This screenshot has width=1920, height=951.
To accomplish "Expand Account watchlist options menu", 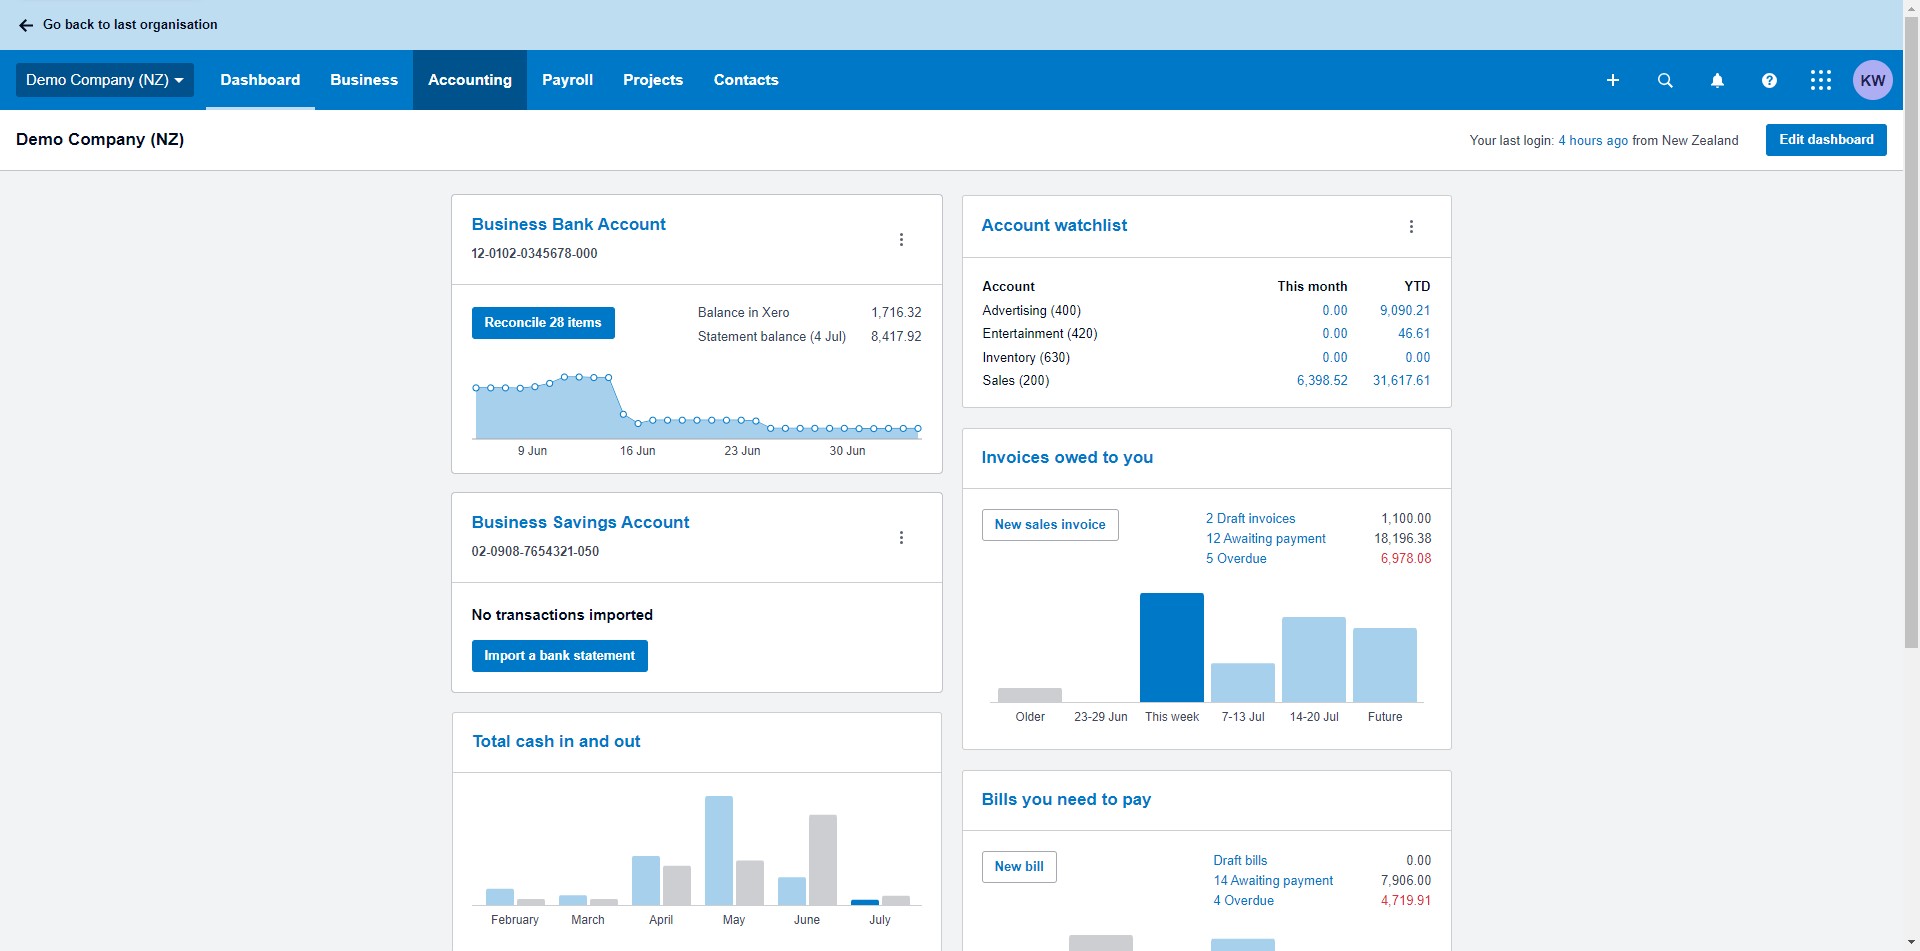I will (x=1411, y=227).
